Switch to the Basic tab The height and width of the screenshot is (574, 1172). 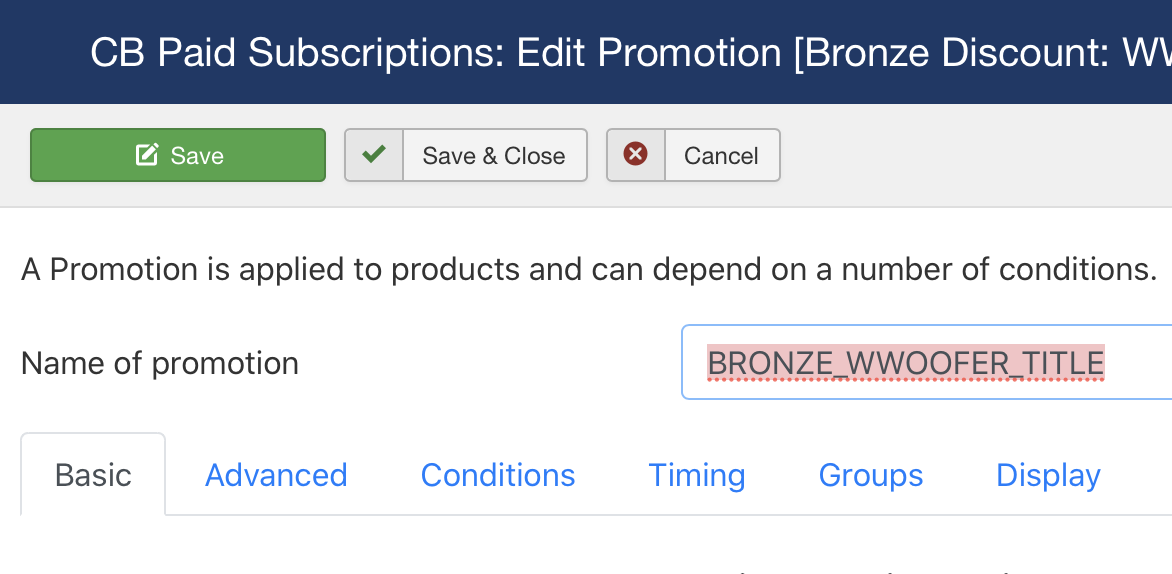(x=93, y=475)
